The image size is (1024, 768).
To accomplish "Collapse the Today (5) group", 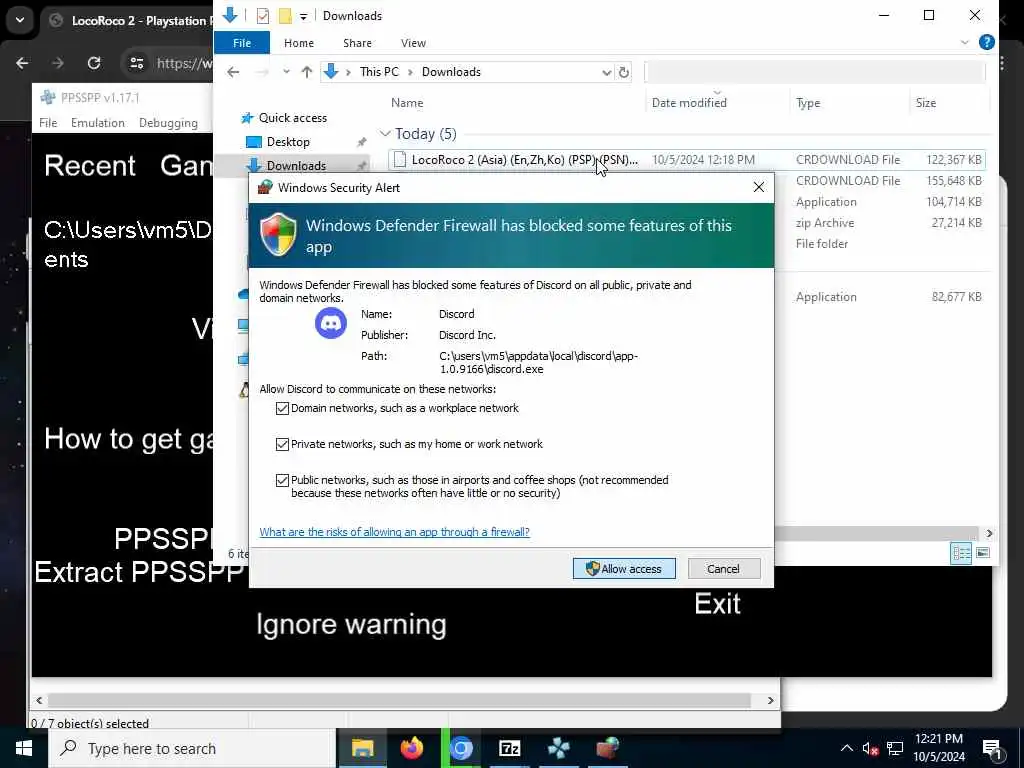I will (x=385, y=134).
